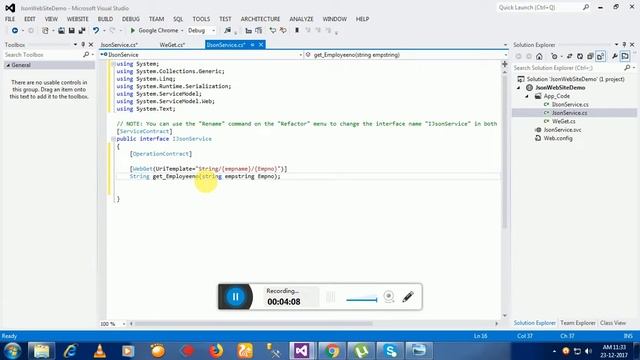Click the Quick Launch search magnifier icon

[x=586, y=7]
